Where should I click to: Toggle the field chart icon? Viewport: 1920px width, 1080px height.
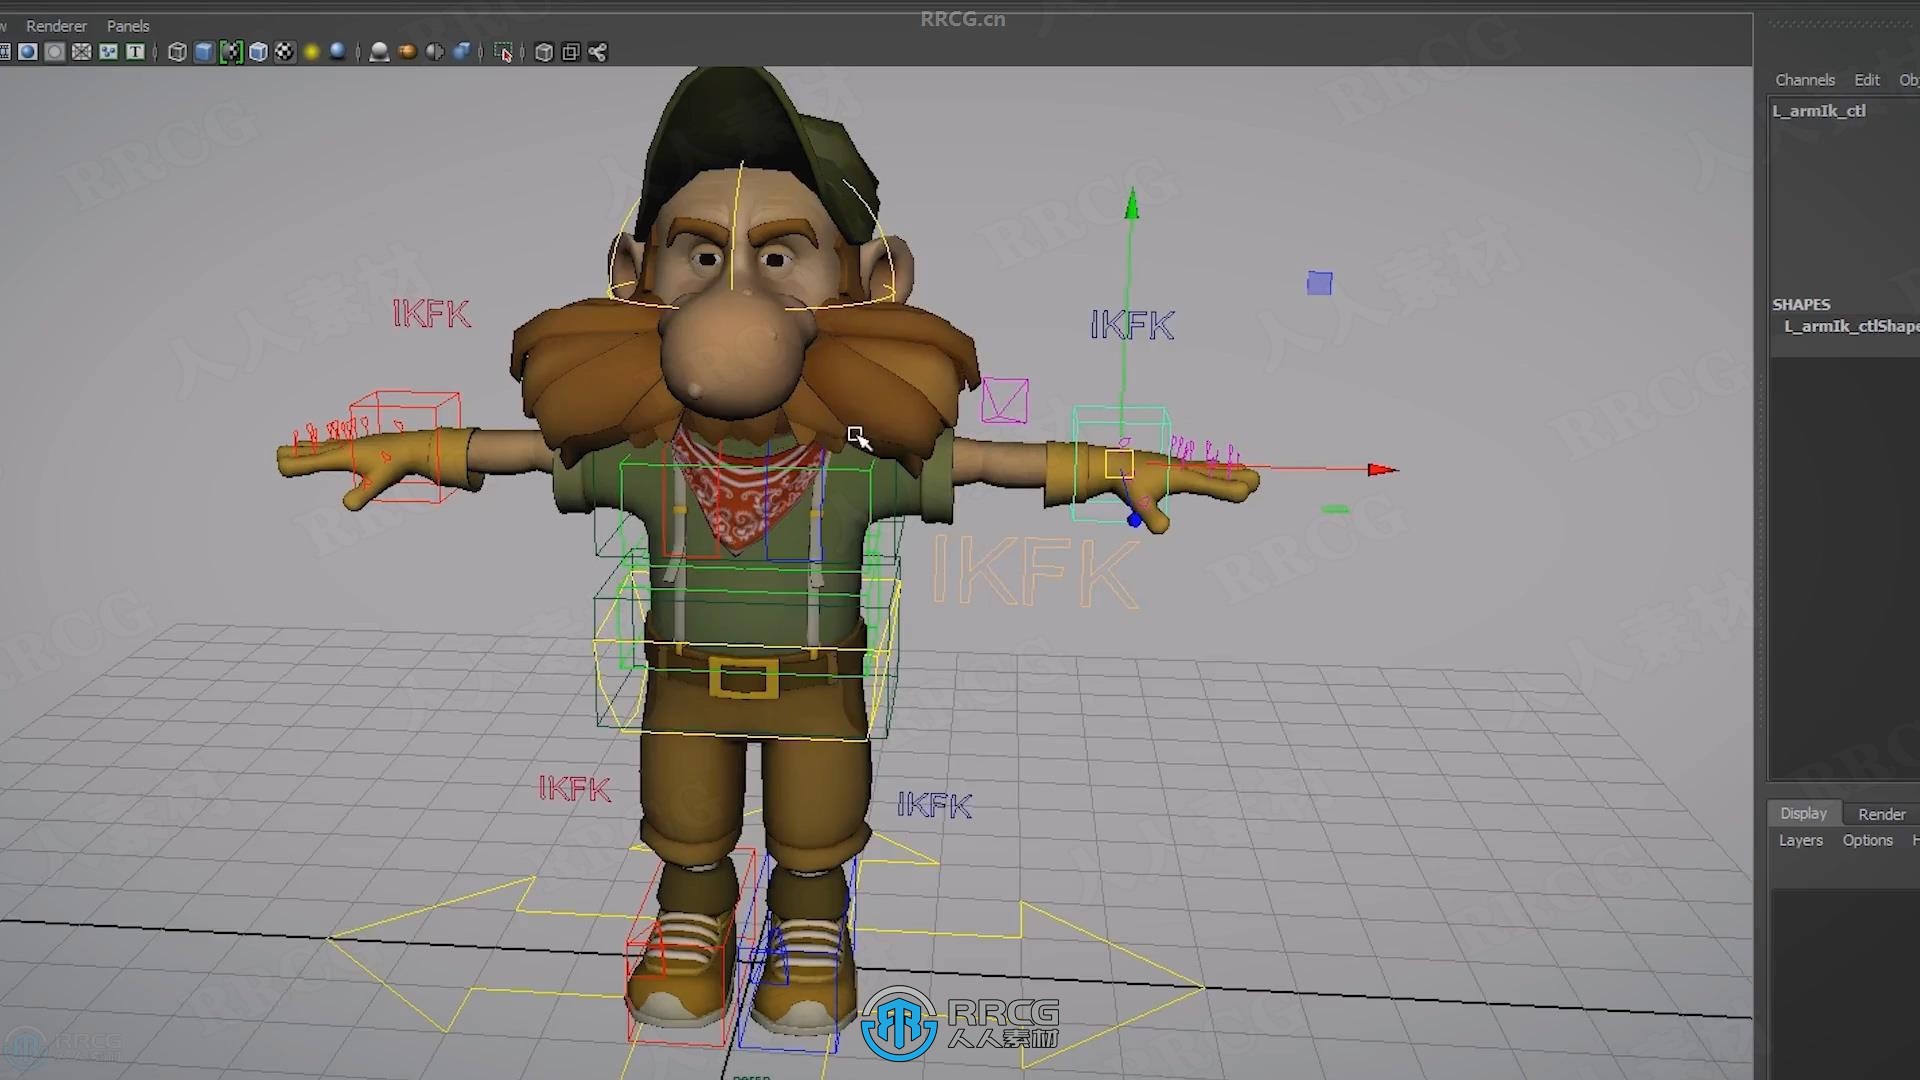coord(82,52)
